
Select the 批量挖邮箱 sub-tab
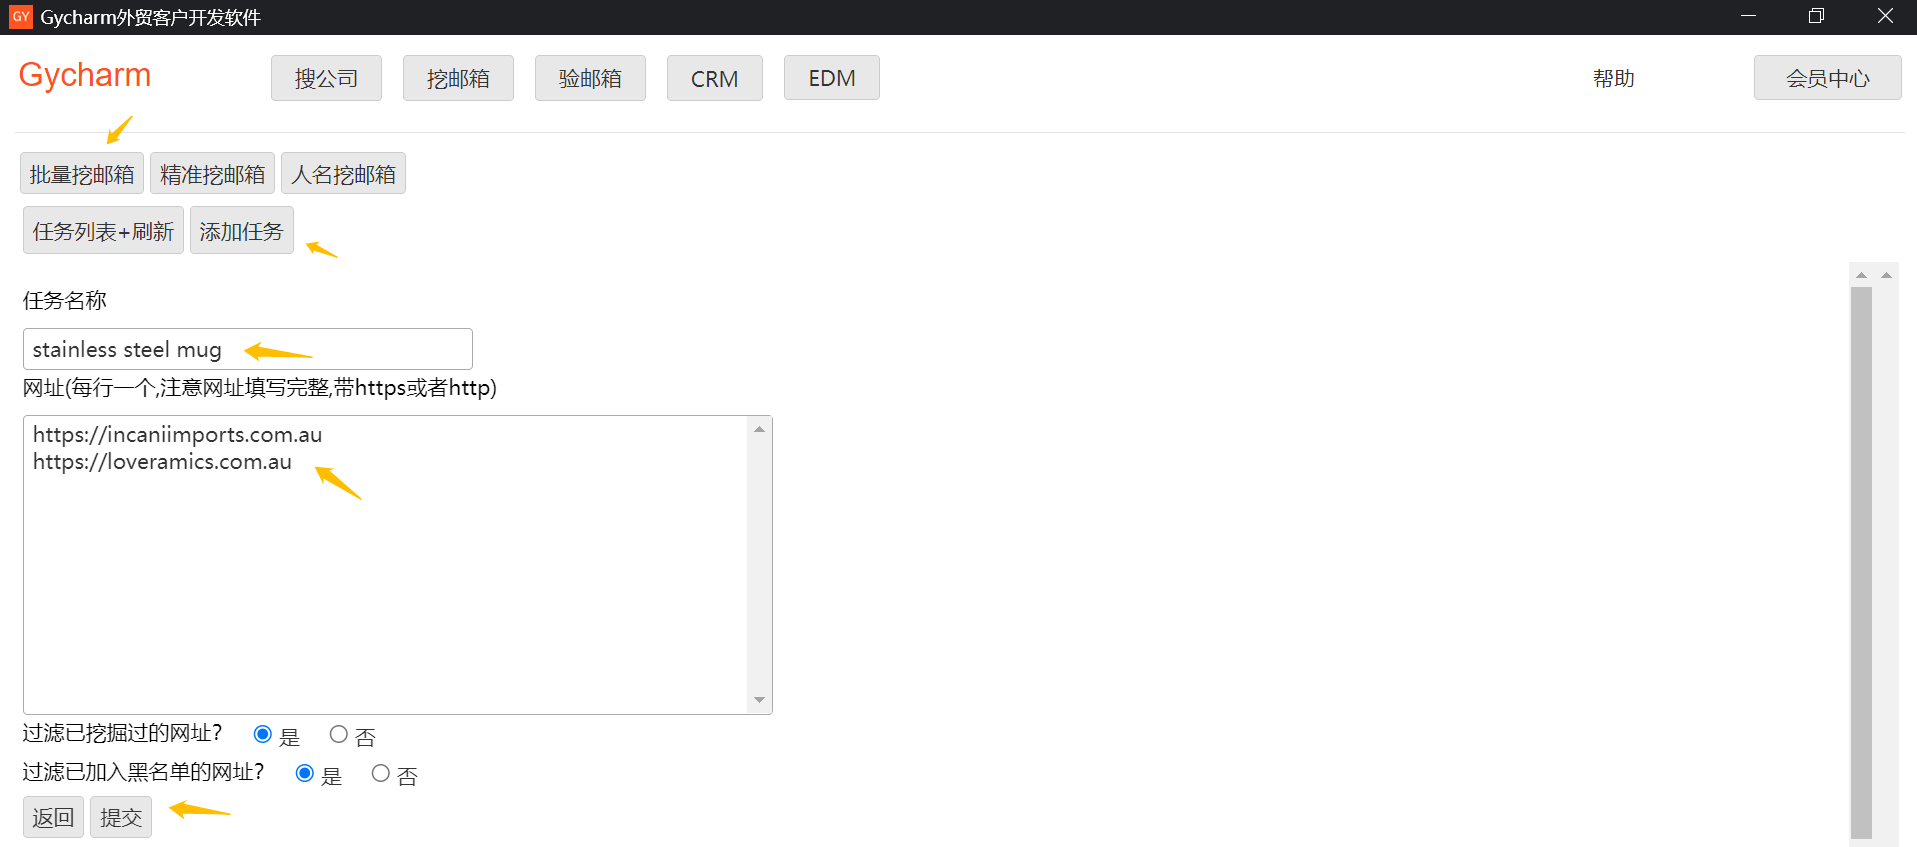tap(82, 174)
